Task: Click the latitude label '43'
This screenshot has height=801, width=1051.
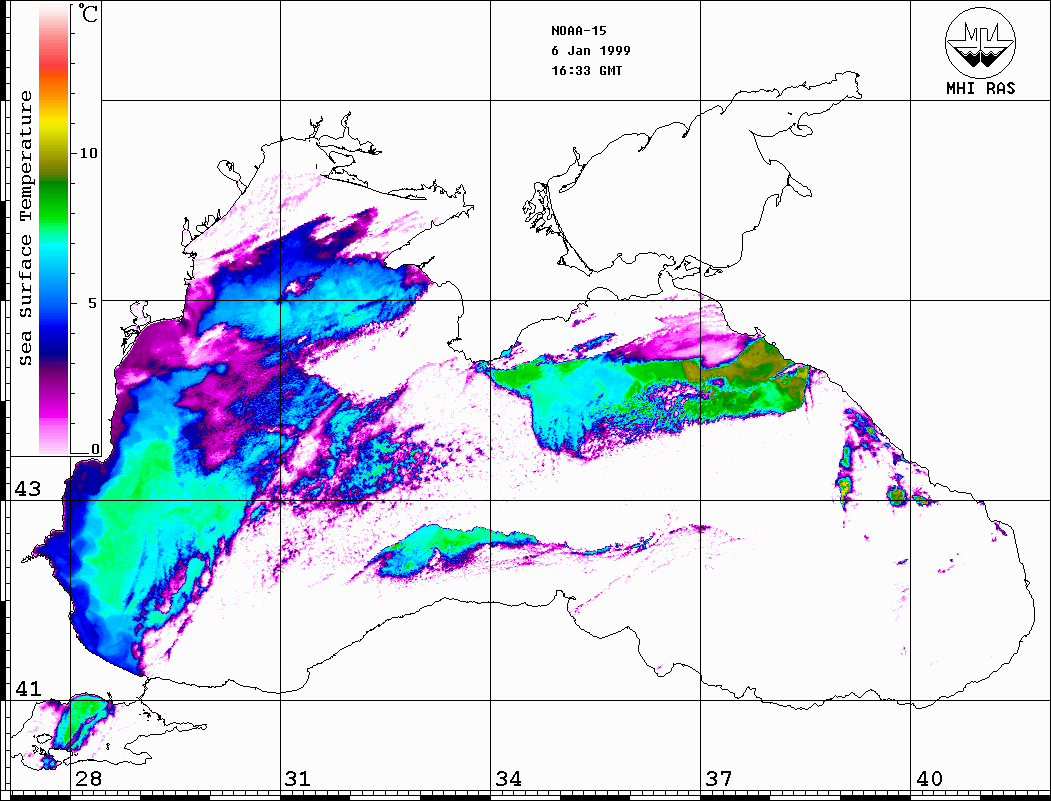Action: (27, 489)
